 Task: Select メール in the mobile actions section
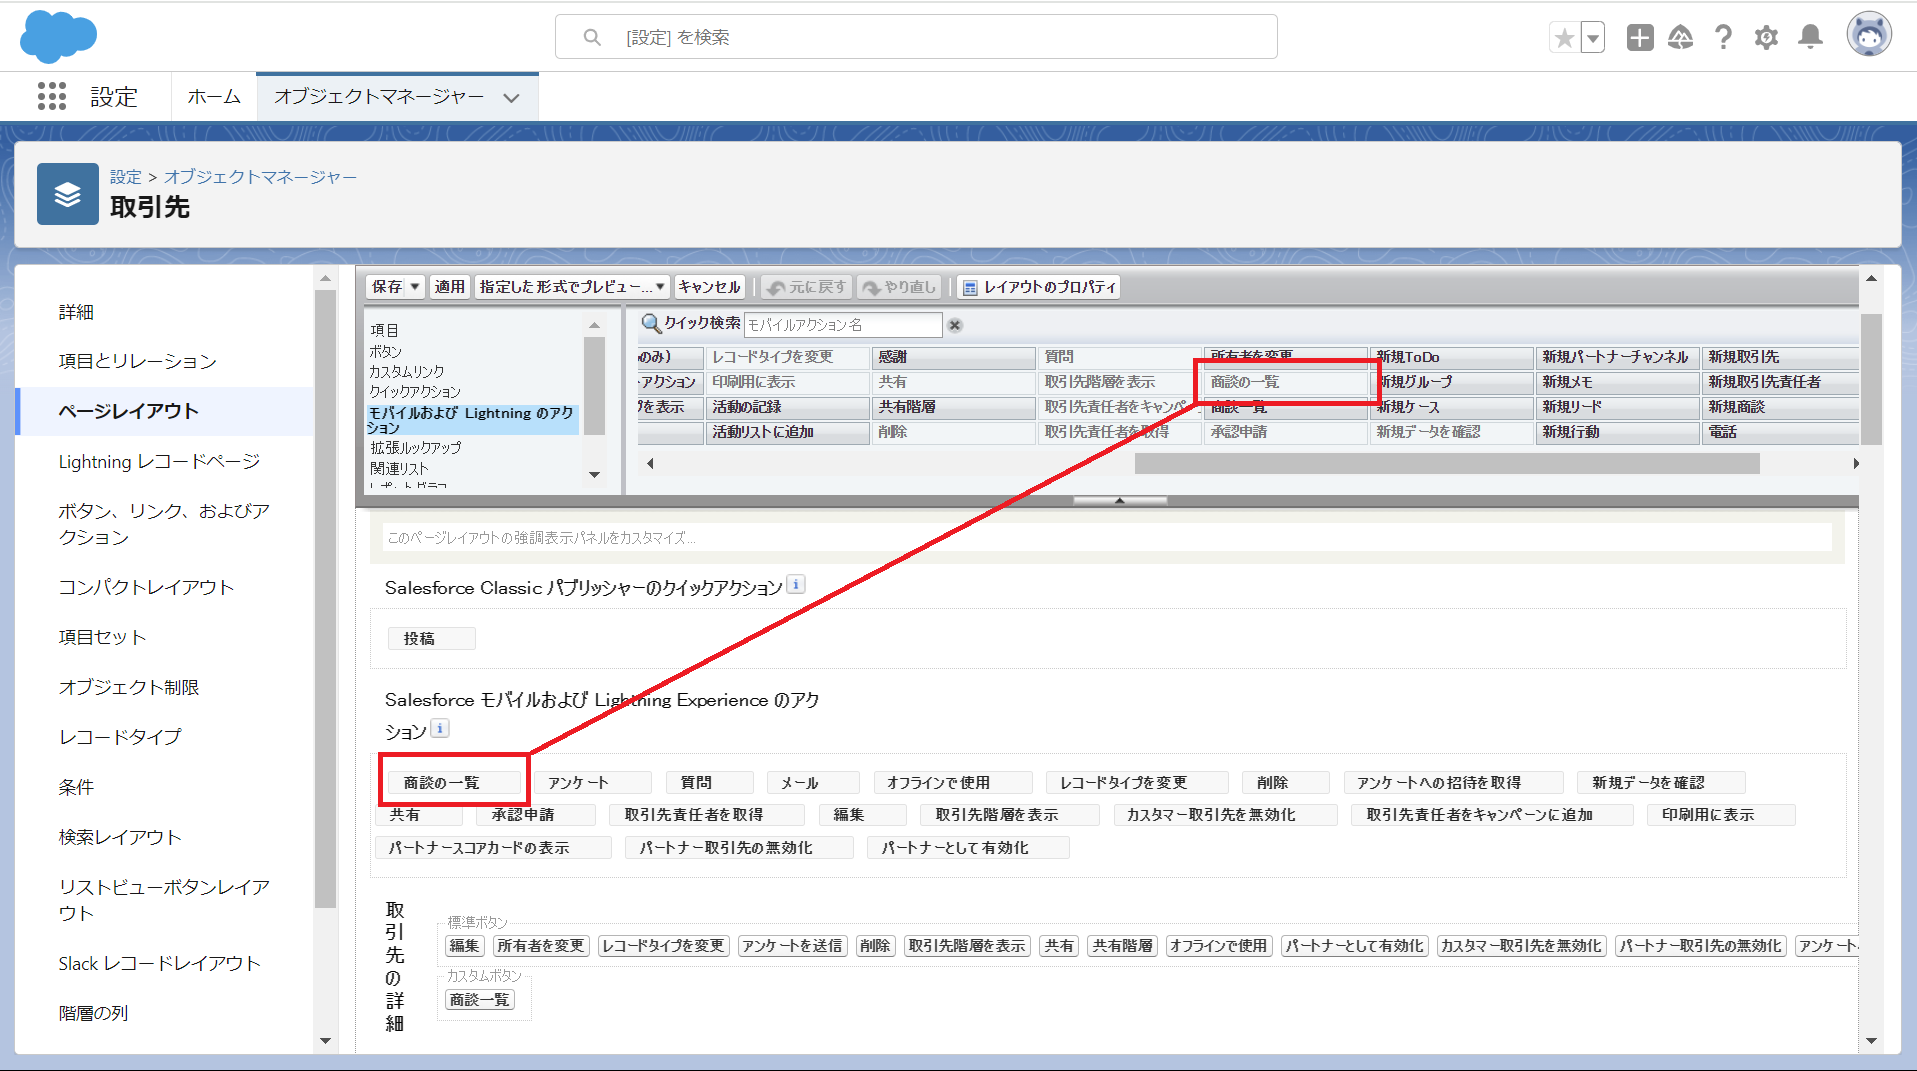click(813, 782)
